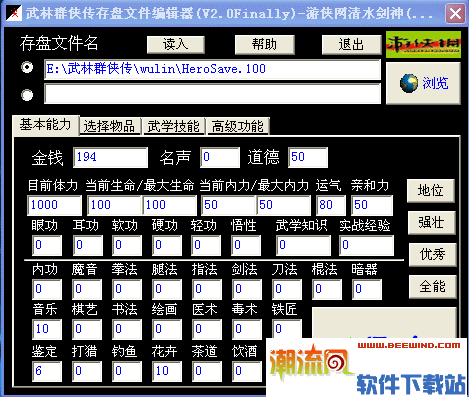
Task: Click the 金钱 money input field
Action: coord(110,157)
